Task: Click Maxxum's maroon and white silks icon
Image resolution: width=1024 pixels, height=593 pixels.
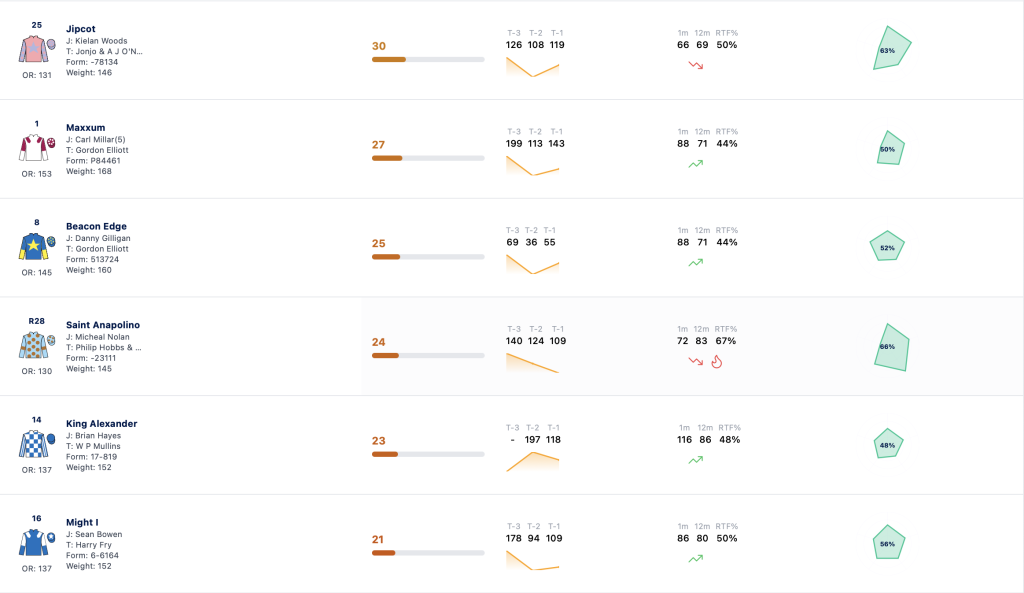Action: click(x=37, y=148)
